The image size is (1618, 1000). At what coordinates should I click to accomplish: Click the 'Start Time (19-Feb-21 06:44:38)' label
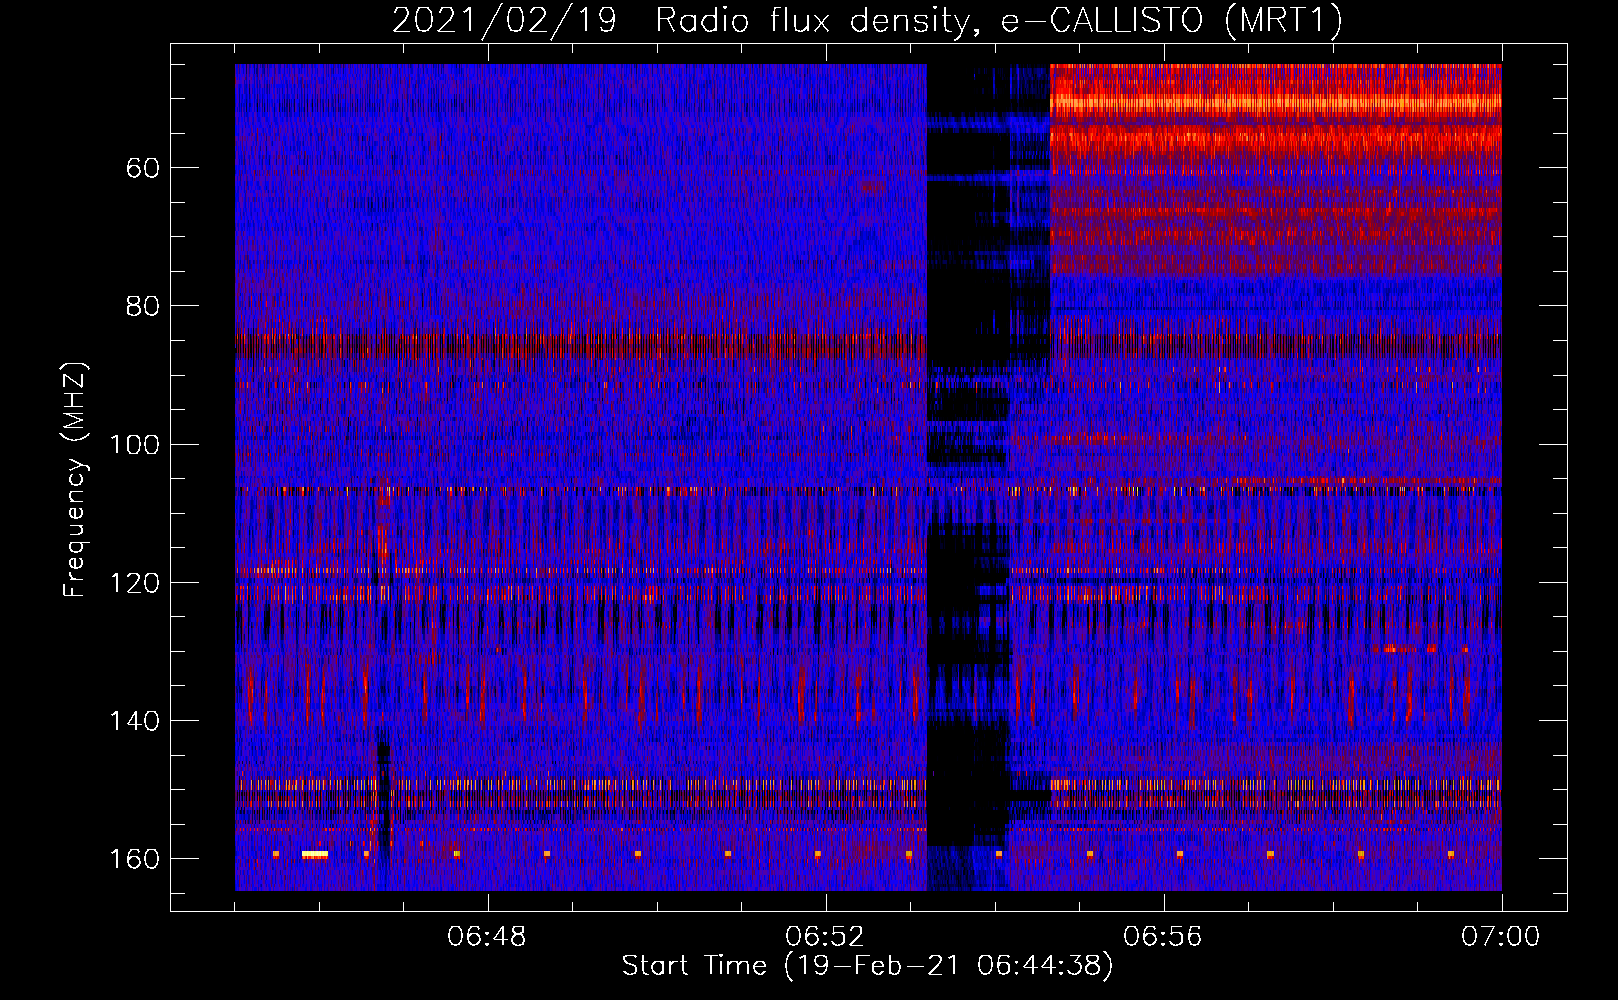point(867,966)
